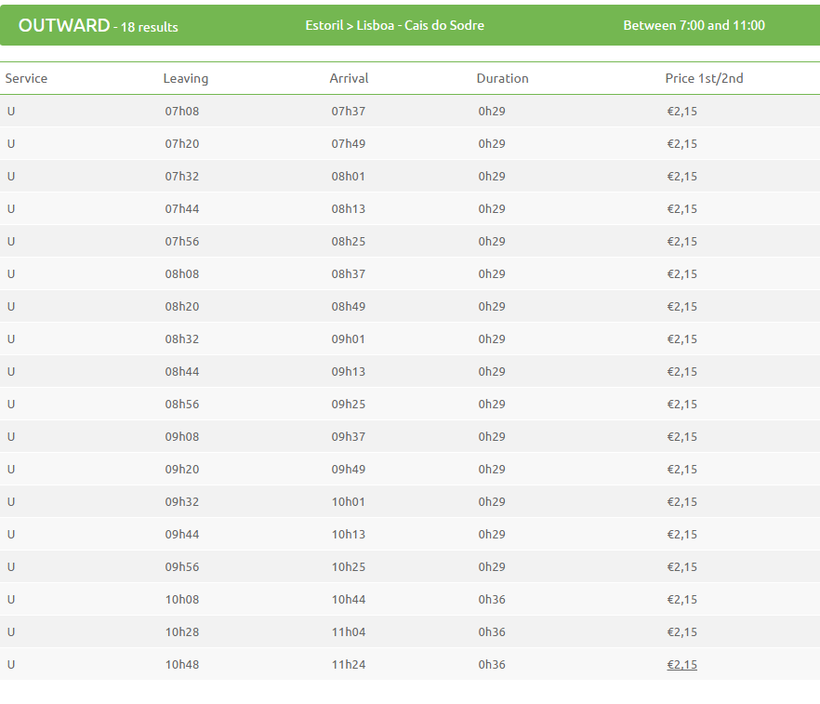Click the Estoril > Lisboa - Cais do Sodre route text

[x=394, y=25]
